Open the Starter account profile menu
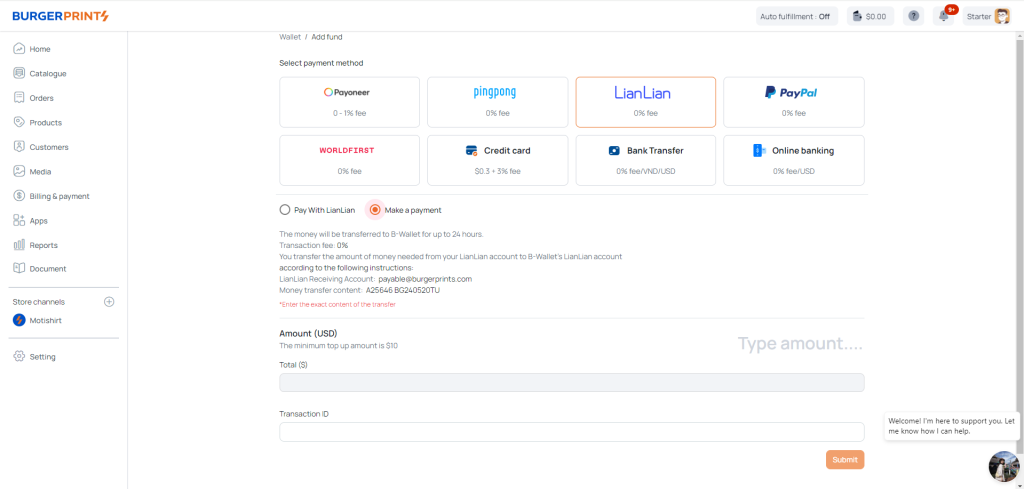Image resolution: width=1024 pixels, height=489 pixels. (x=988, y=16)
